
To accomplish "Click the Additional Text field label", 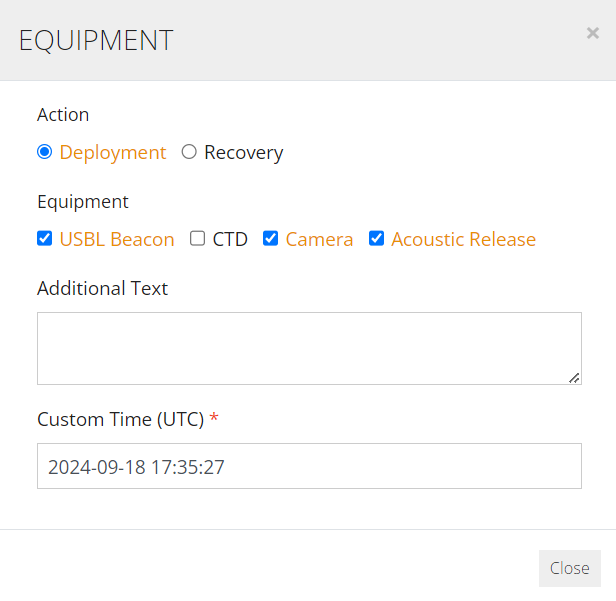I will click(103, 288).
